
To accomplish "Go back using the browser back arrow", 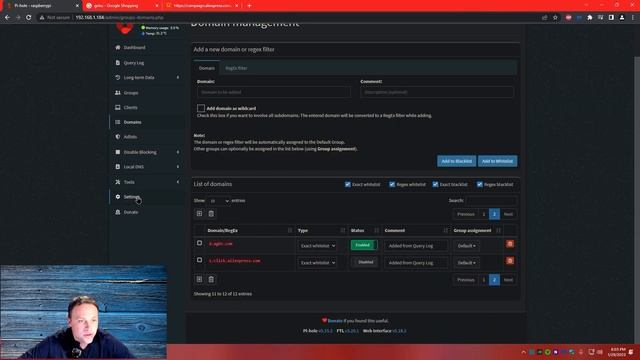I will click(x=7, y=18).
